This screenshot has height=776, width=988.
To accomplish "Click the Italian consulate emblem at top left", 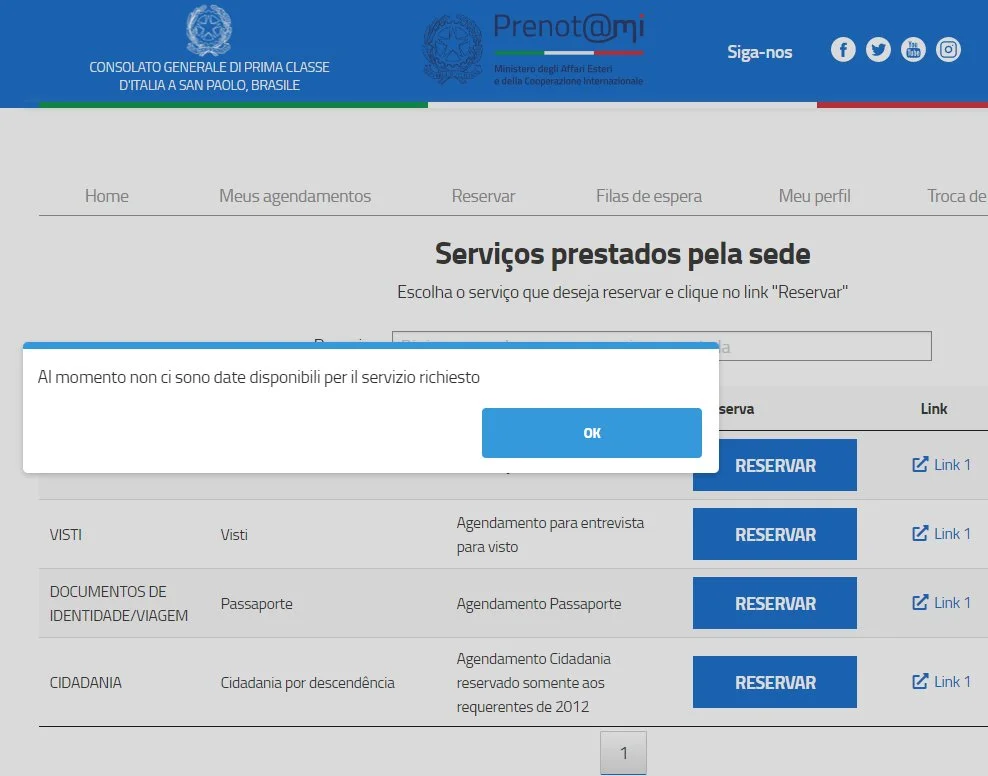I will tap(209, 31).
